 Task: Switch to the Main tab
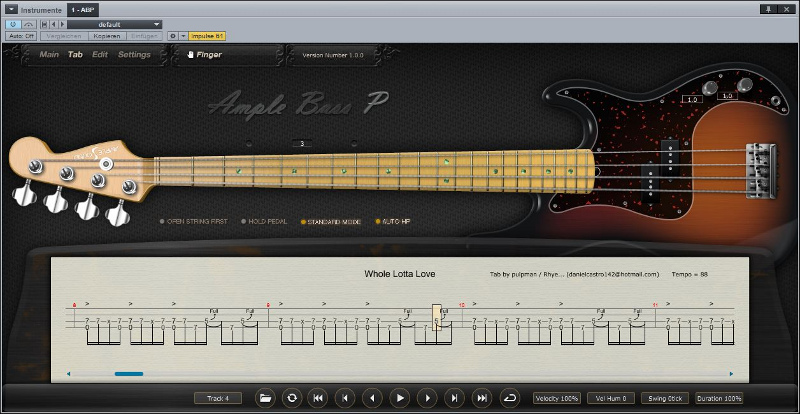click(x=49, y=54)
